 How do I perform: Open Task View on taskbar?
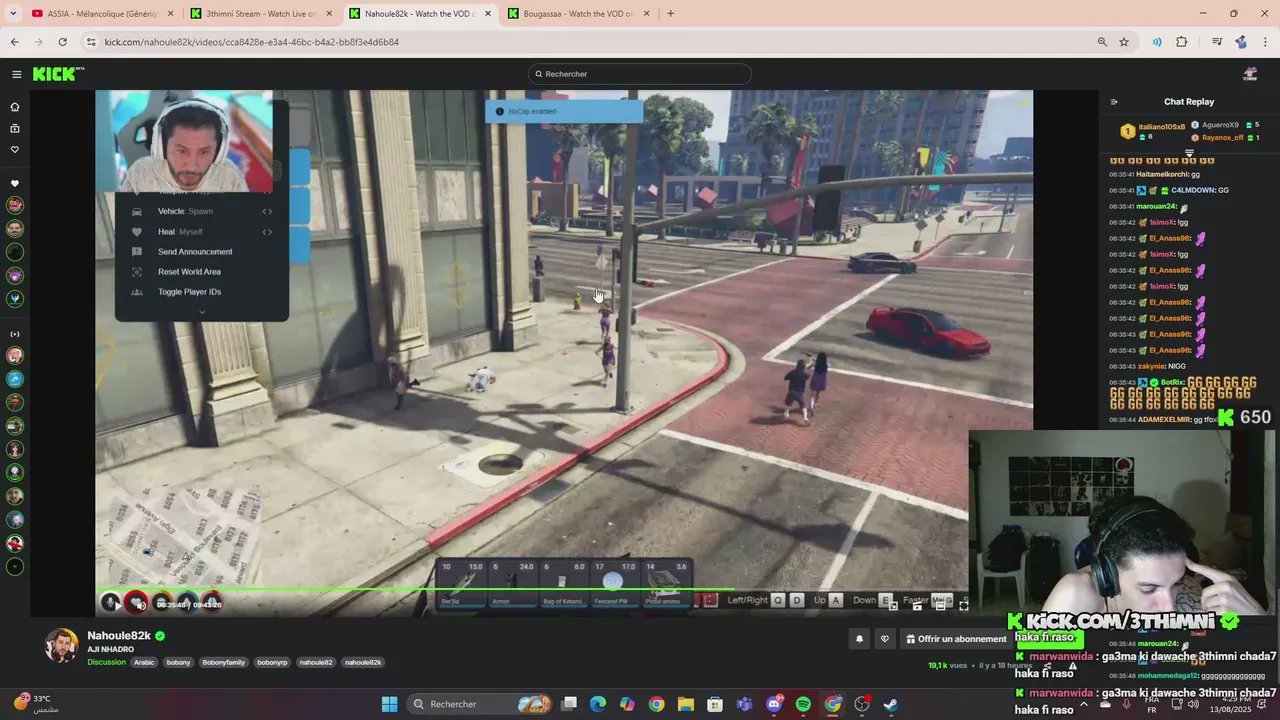click(569, 704)
